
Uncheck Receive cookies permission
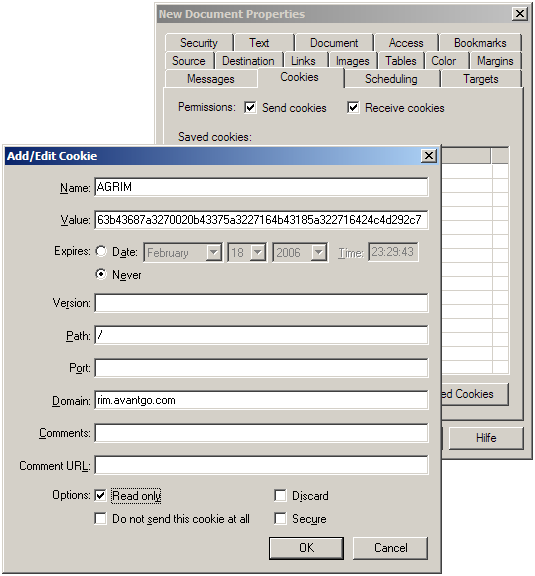coord(353,108)
